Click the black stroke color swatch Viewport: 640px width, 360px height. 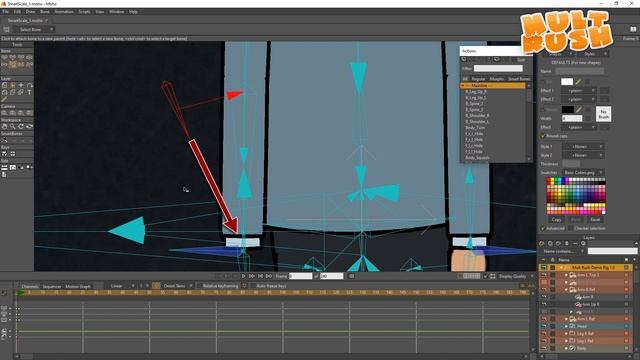pyautogui.click(x=567, y=109)
